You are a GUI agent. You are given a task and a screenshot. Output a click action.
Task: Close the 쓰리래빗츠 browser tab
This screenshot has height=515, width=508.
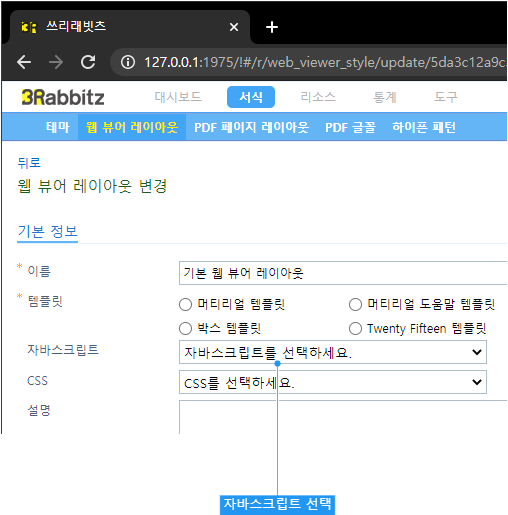pyautogui.click(x=234, y=27)
